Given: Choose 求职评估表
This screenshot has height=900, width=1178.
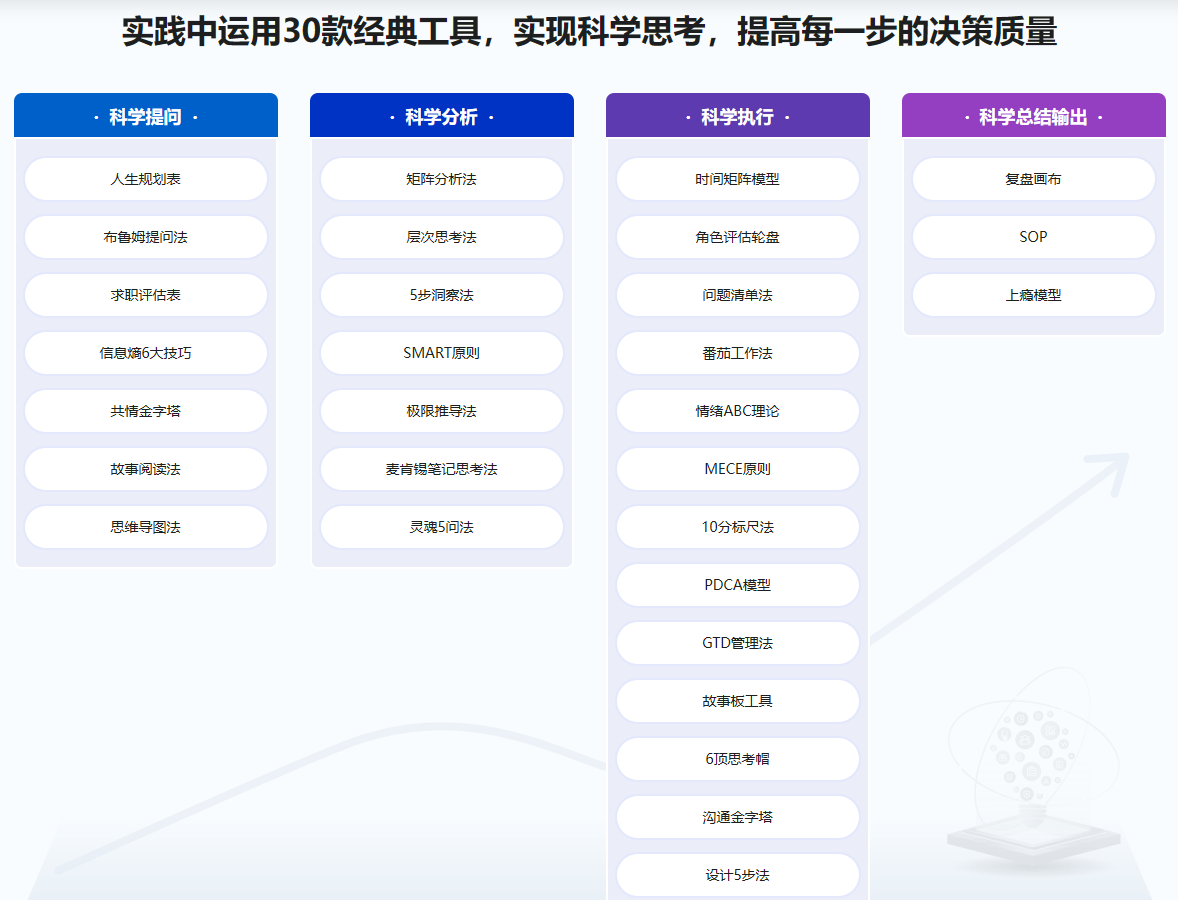Looking at the screenshot, I should click(x=146, y=294).
